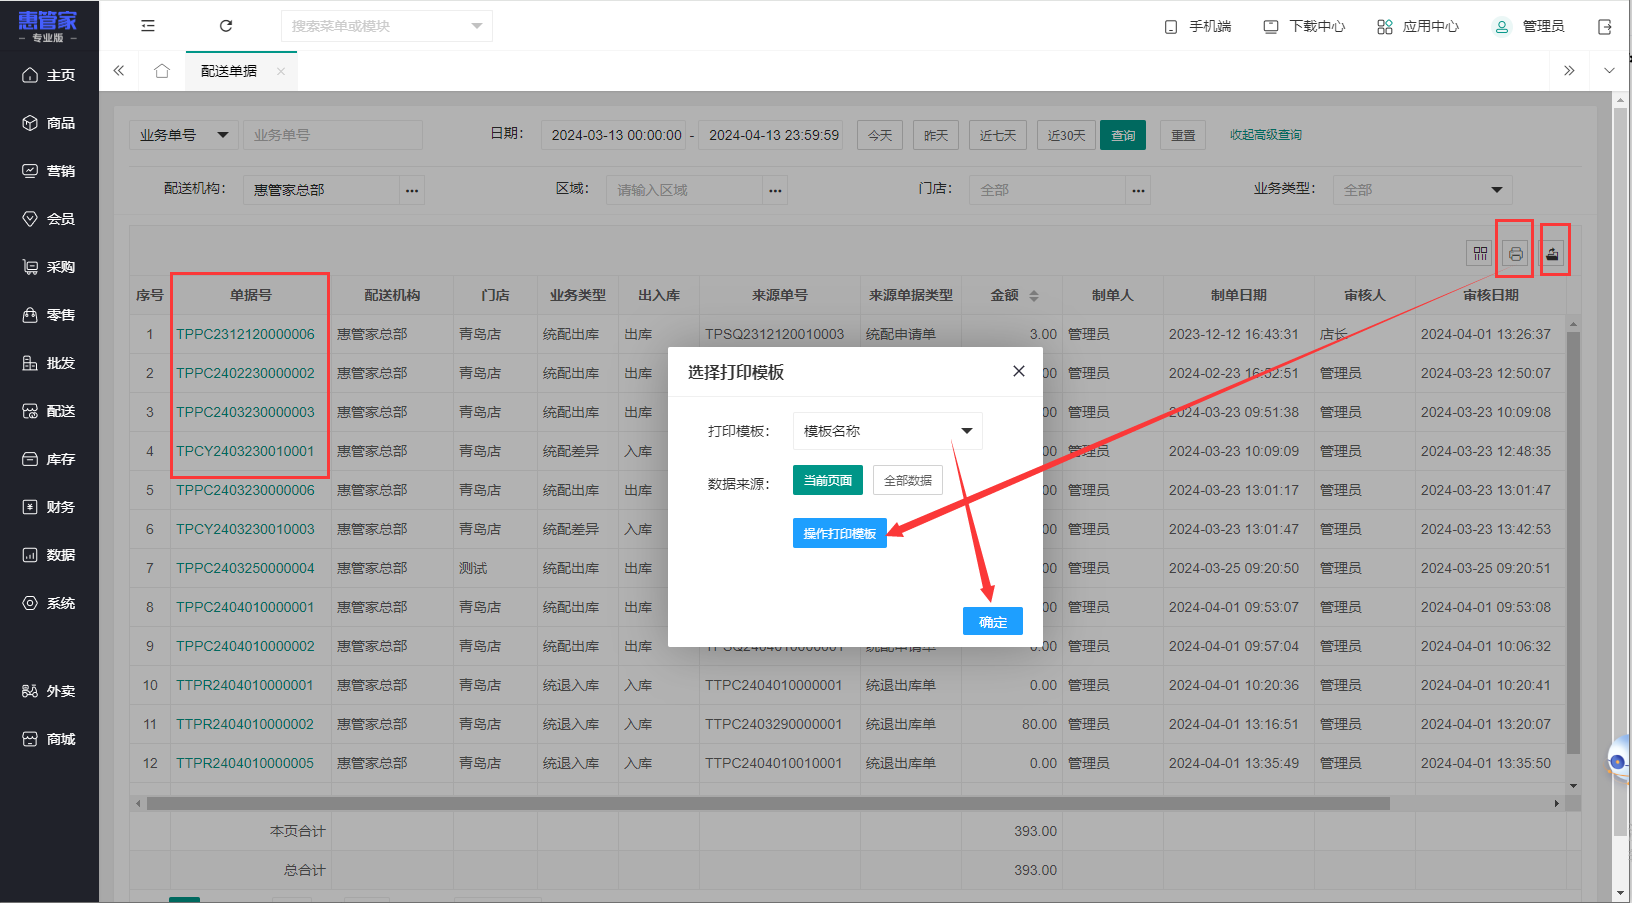Open 管理员 user profile
The image size is (1632, 903).
1529,27
